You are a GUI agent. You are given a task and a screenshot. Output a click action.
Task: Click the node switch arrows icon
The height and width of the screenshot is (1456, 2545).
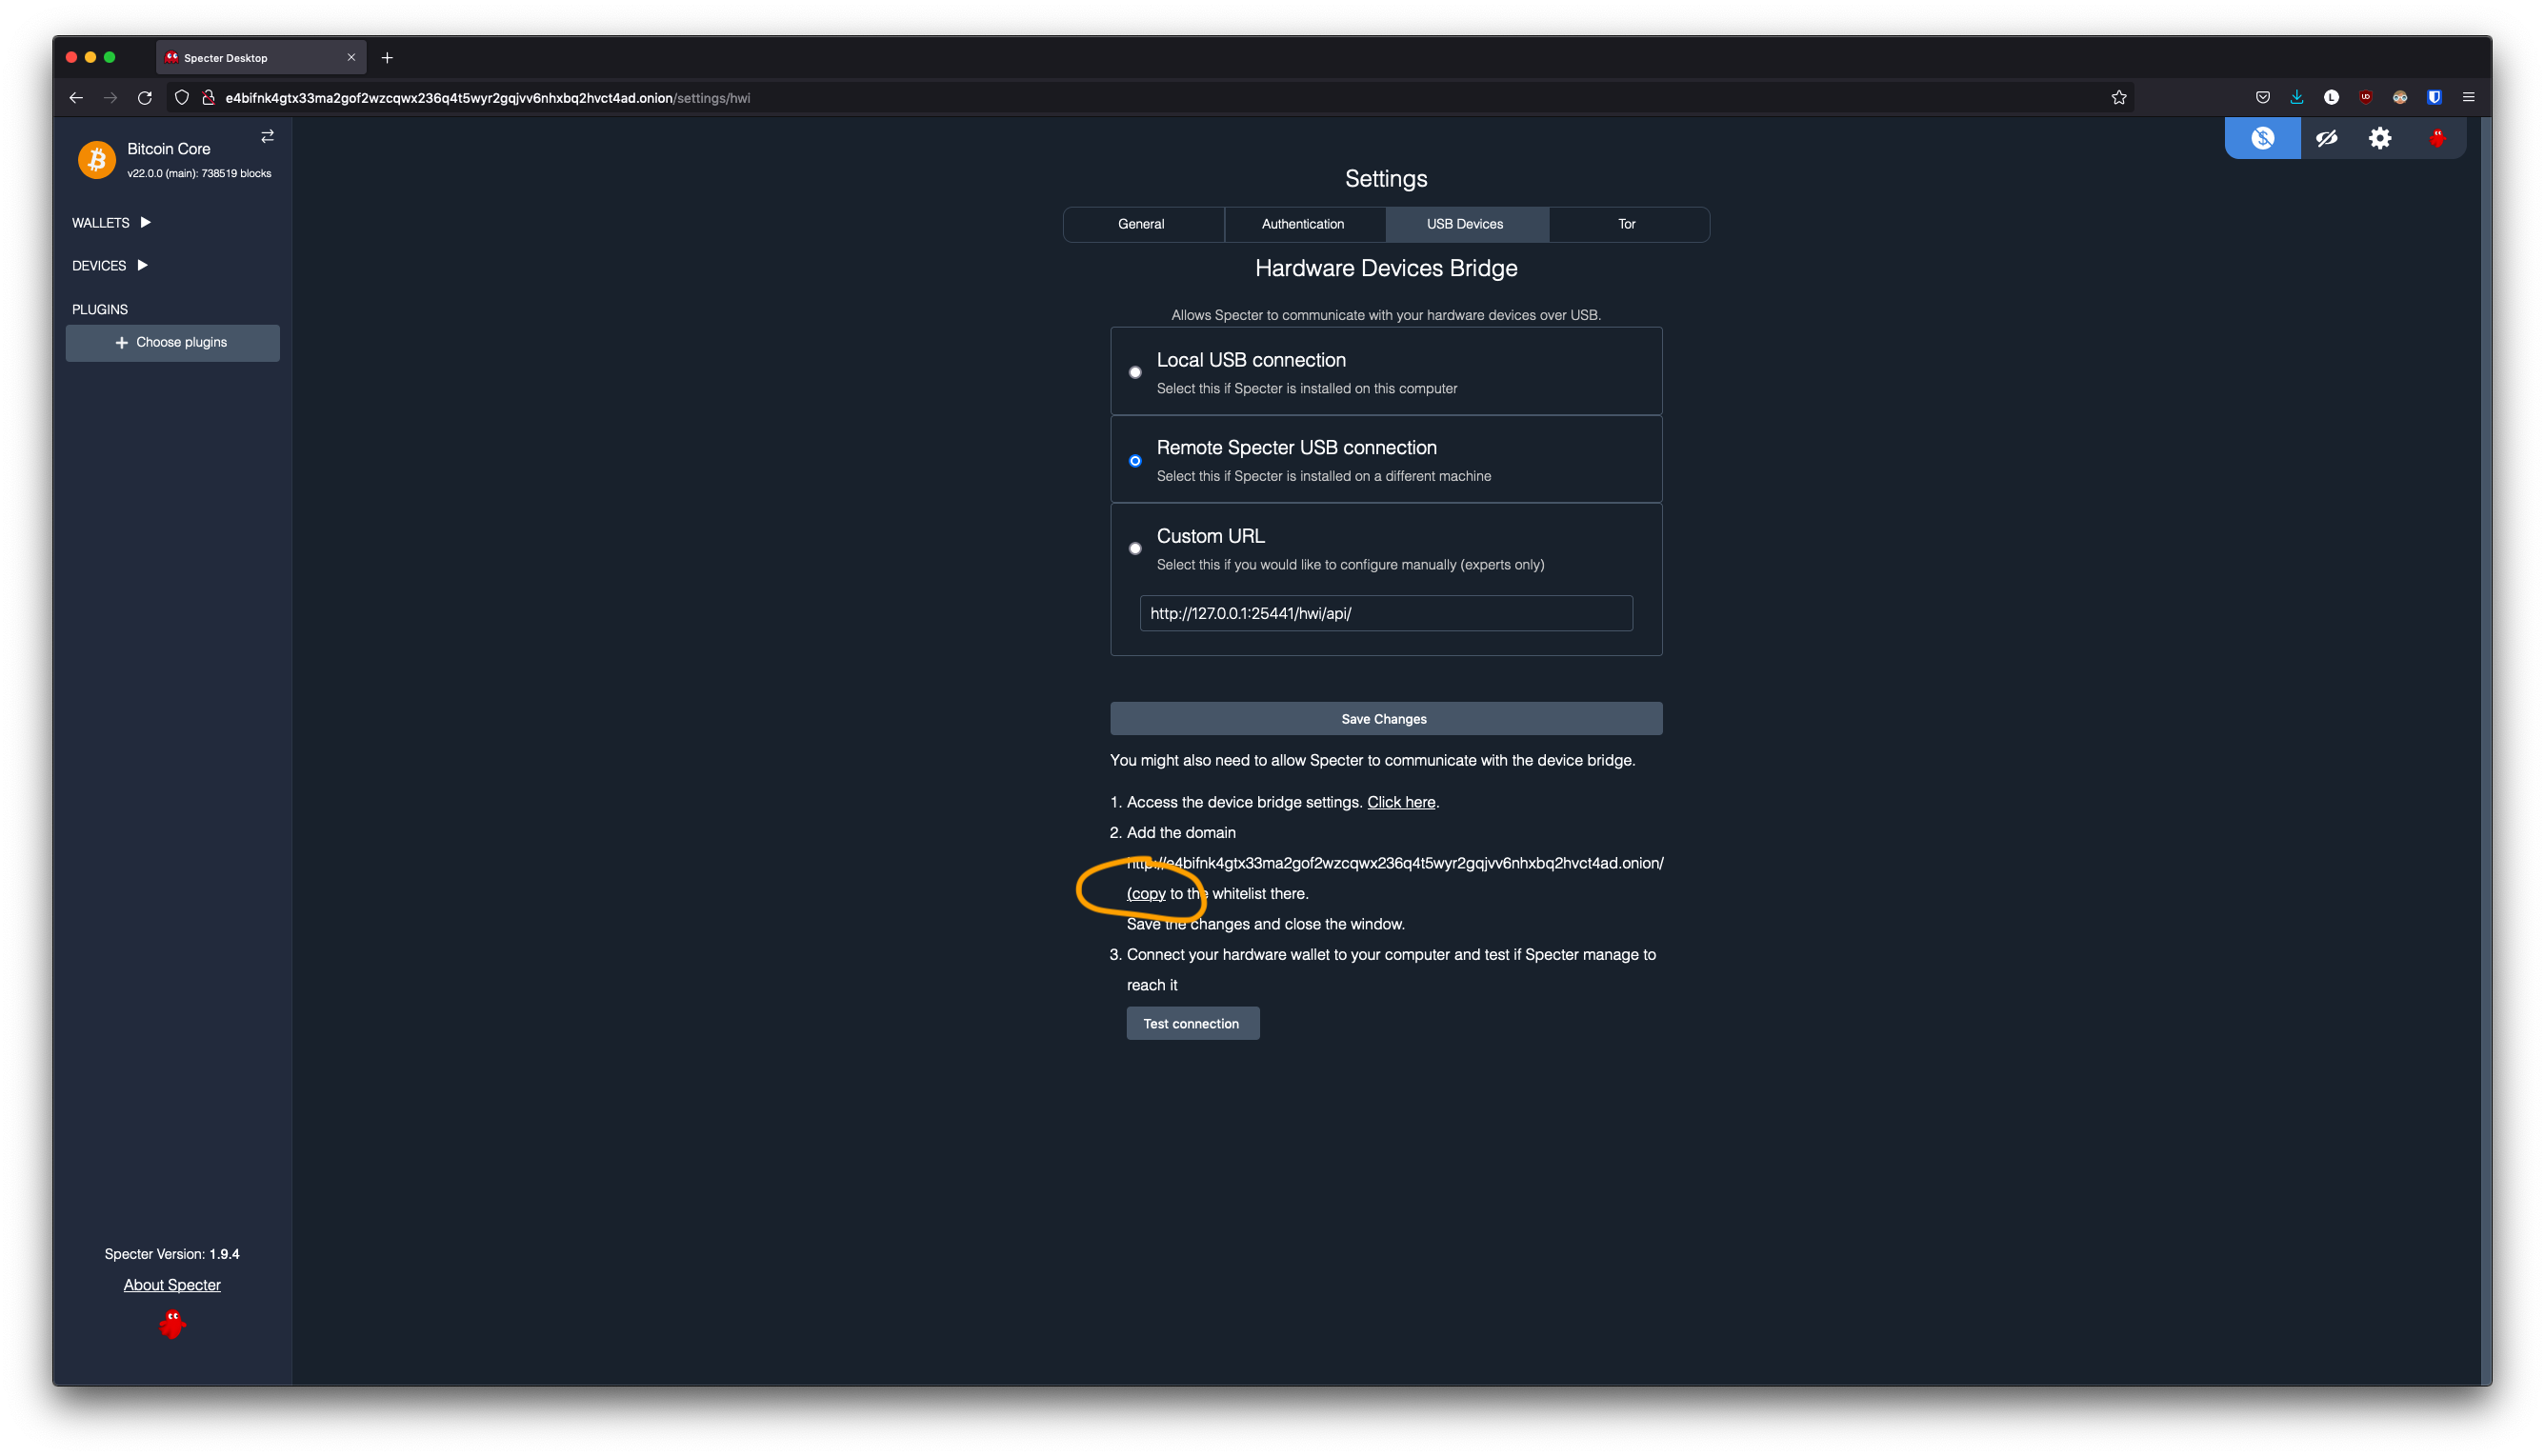(x=267, y=136)
